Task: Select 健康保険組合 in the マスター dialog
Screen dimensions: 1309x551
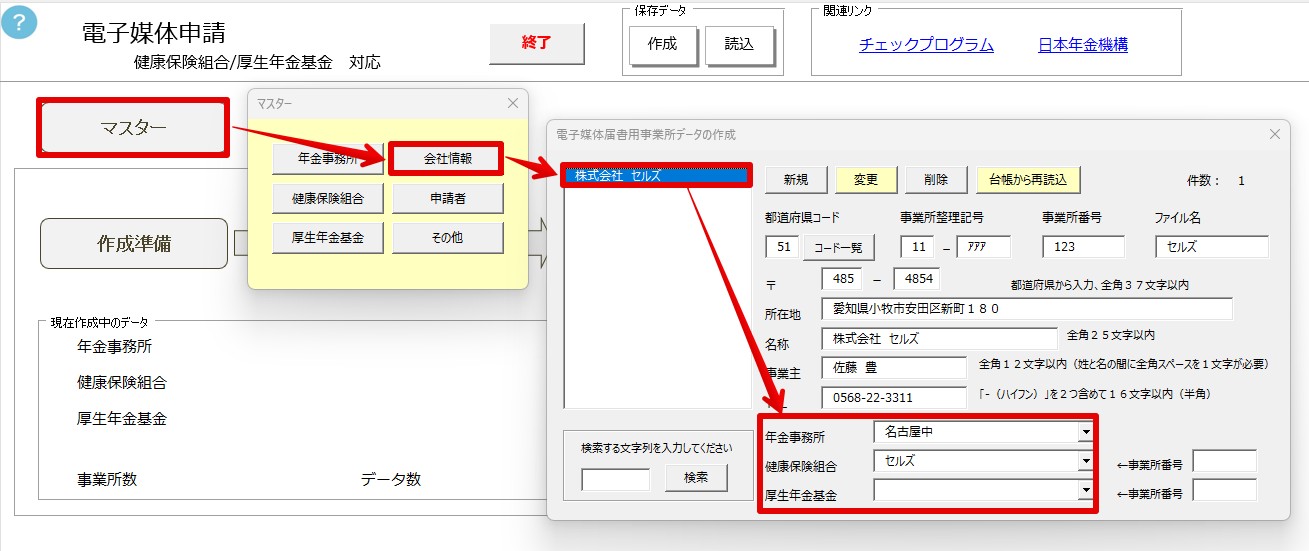Action: pos(327,198)
